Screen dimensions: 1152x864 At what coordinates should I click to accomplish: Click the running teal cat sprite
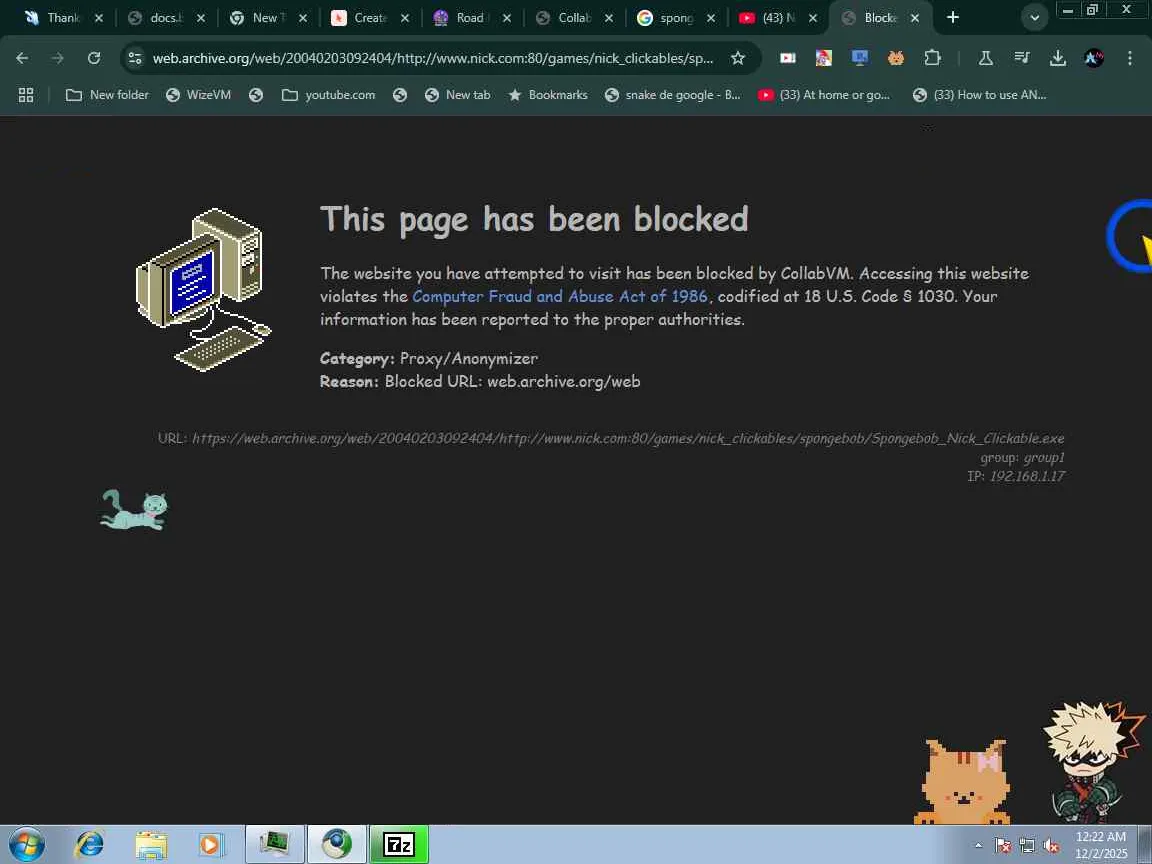pyautogui.click(x=134, y=509)
